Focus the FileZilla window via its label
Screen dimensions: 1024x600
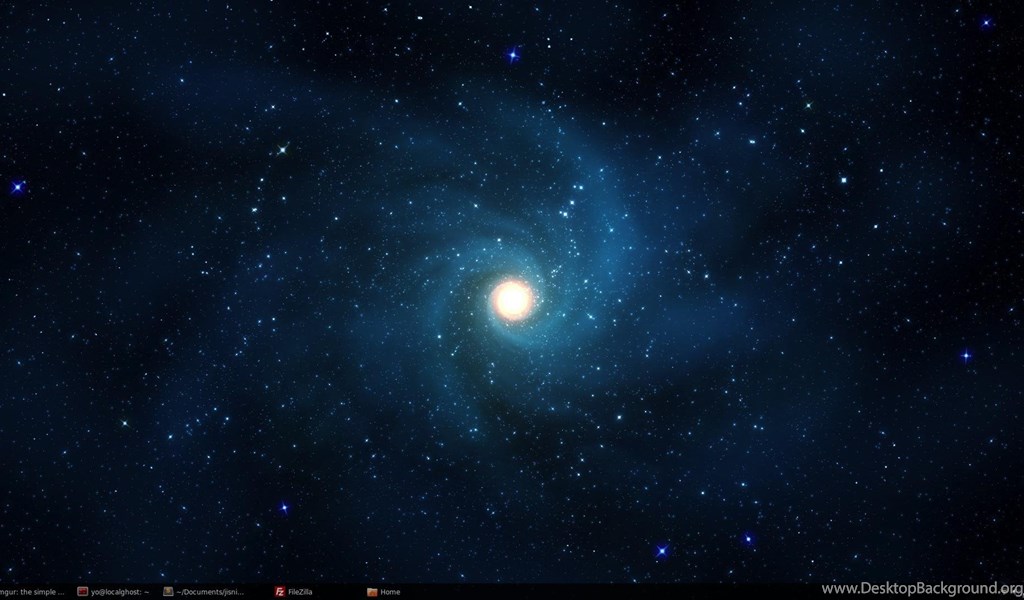(300, 592)
